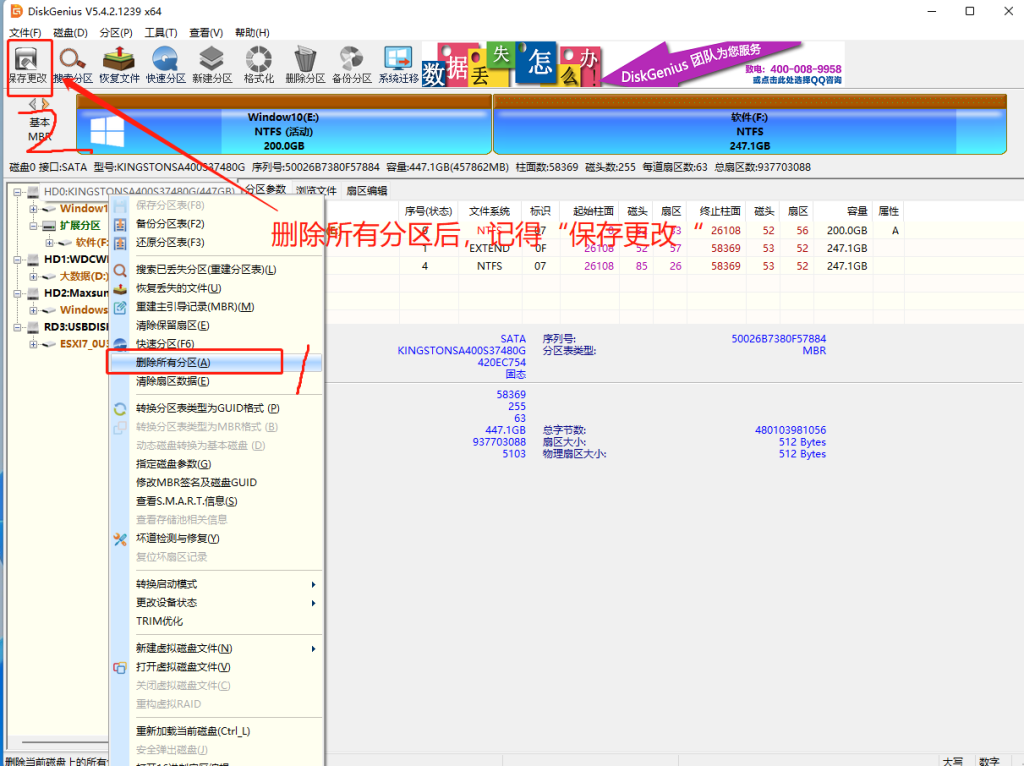Open the 帮助(H) menu
This screenshot has width=1024, height=766.
pyautogui.click(x=252, y=33)
